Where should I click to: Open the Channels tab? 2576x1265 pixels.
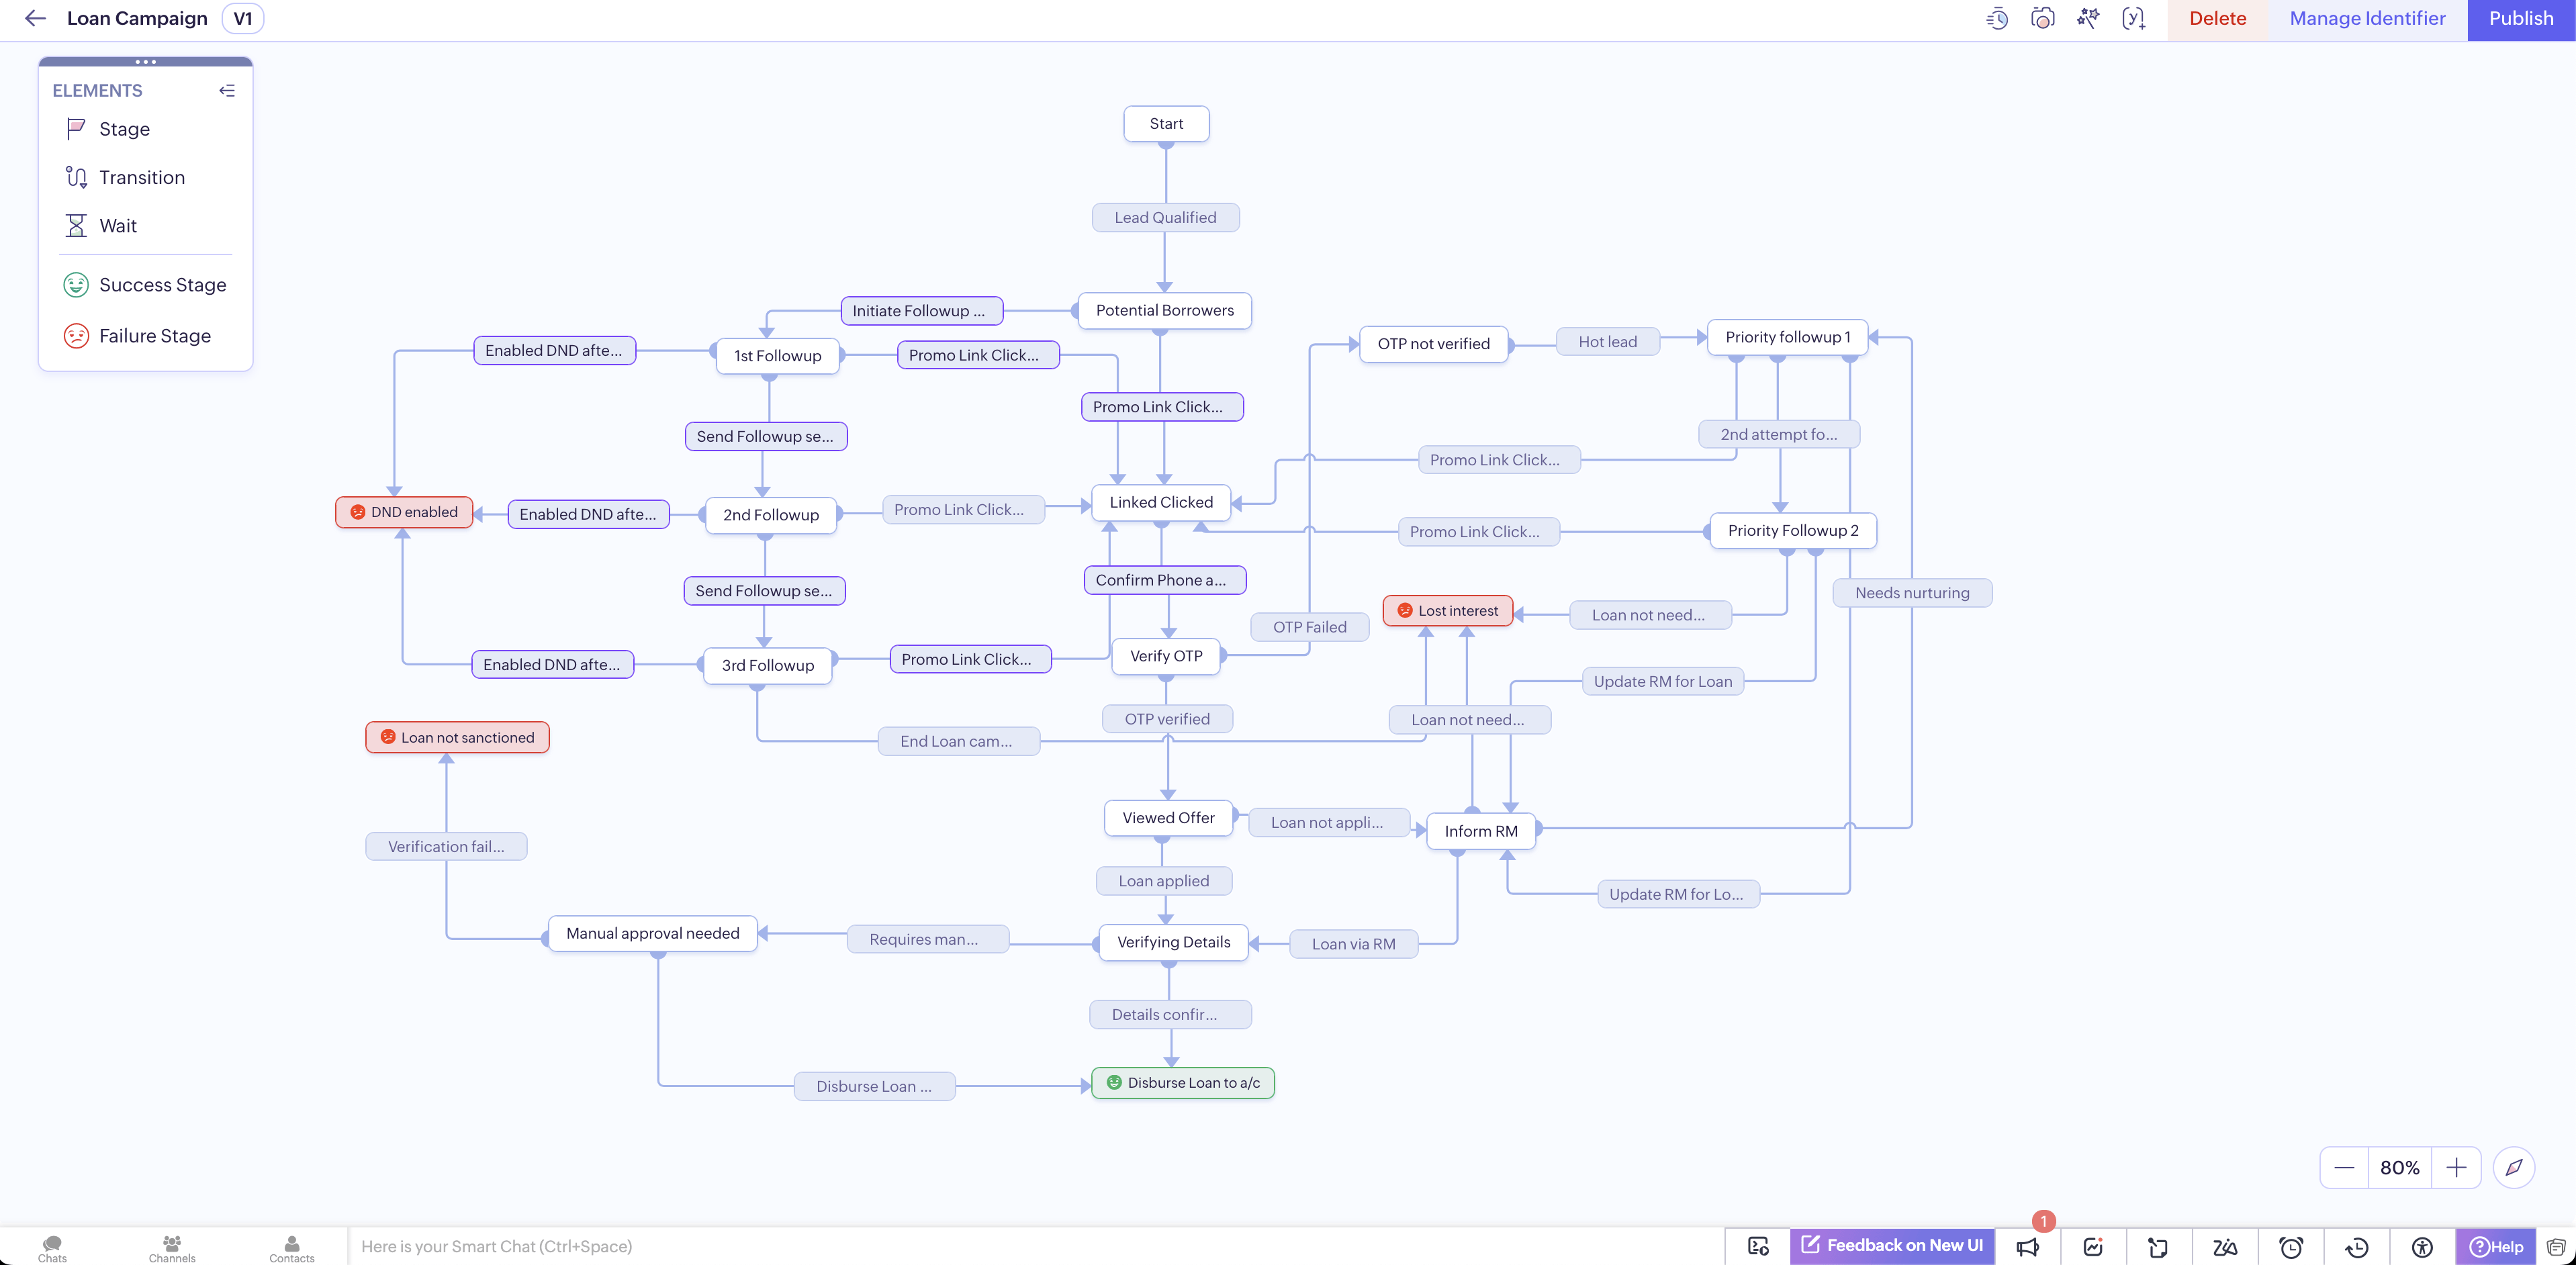[x=172, y=1248]
